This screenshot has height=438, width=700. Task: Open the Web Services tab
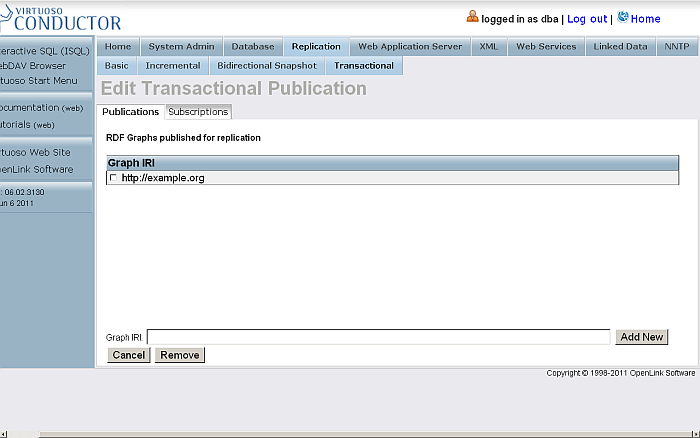coord(546,46)
